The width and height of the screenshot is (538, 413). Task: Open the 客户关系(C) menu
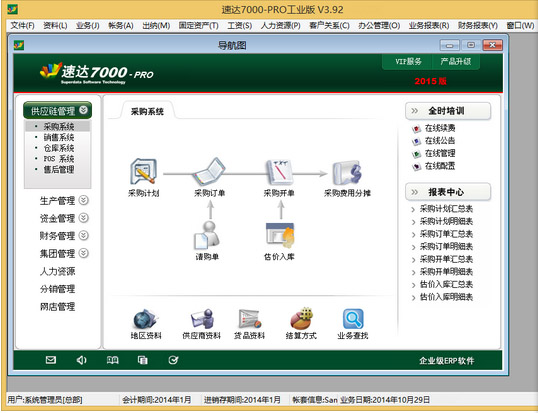[x=329, y=25]
